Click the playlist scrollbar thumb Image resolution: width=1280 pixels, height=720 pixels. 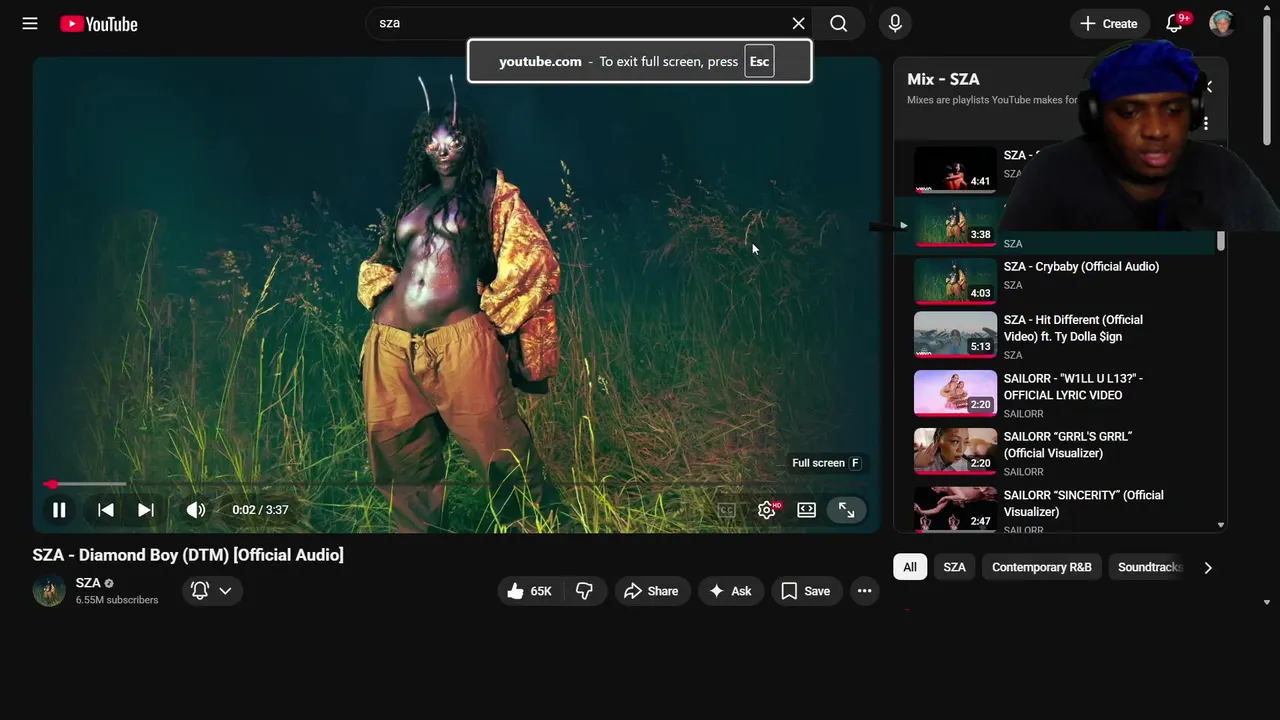click(1220, 240)
